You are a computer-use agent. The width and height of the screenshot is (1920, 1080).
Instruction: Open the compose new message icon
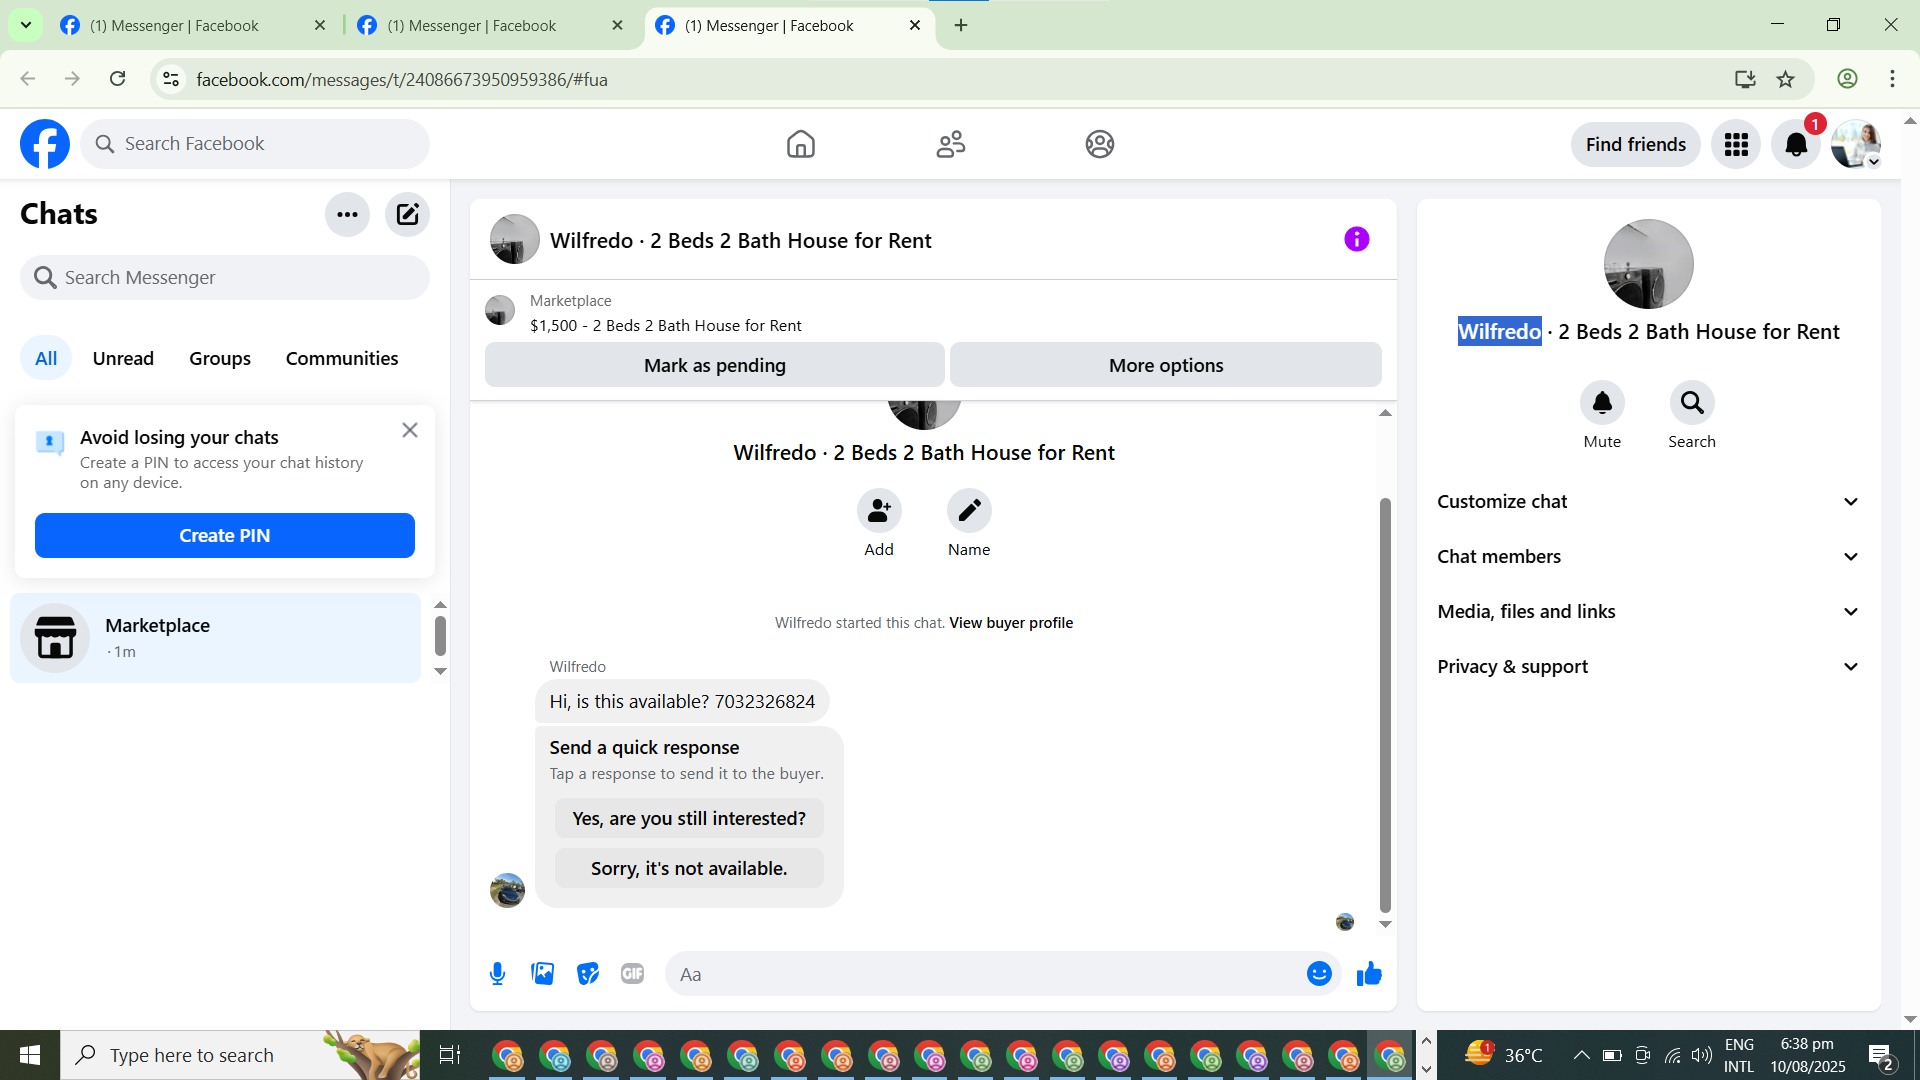(407, 214)
